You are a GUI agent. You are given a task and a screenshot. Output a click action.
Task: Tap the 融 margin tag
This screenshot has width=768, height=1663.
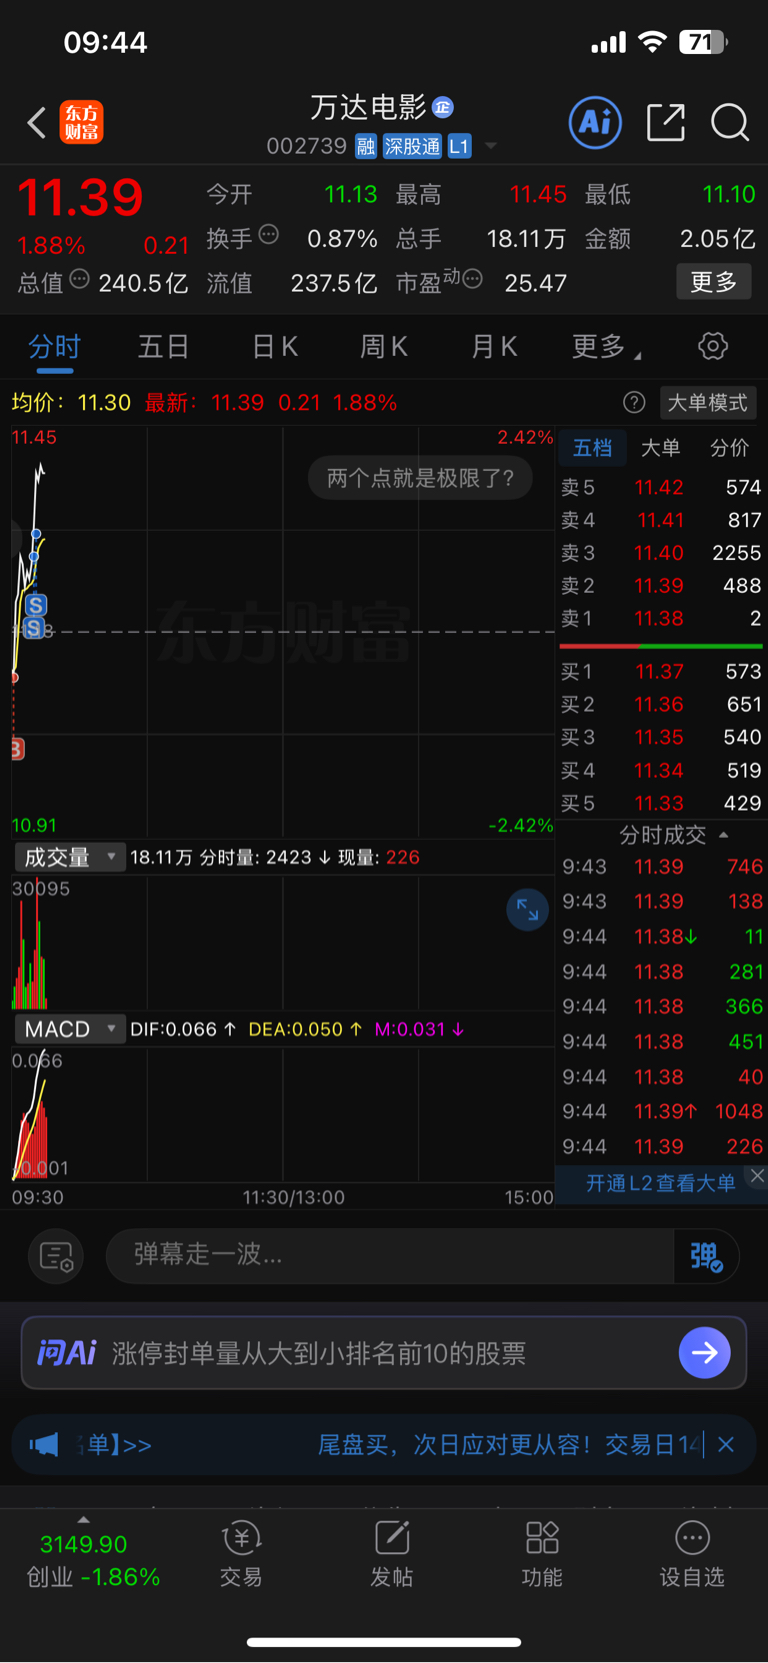[x=366, y=147]
